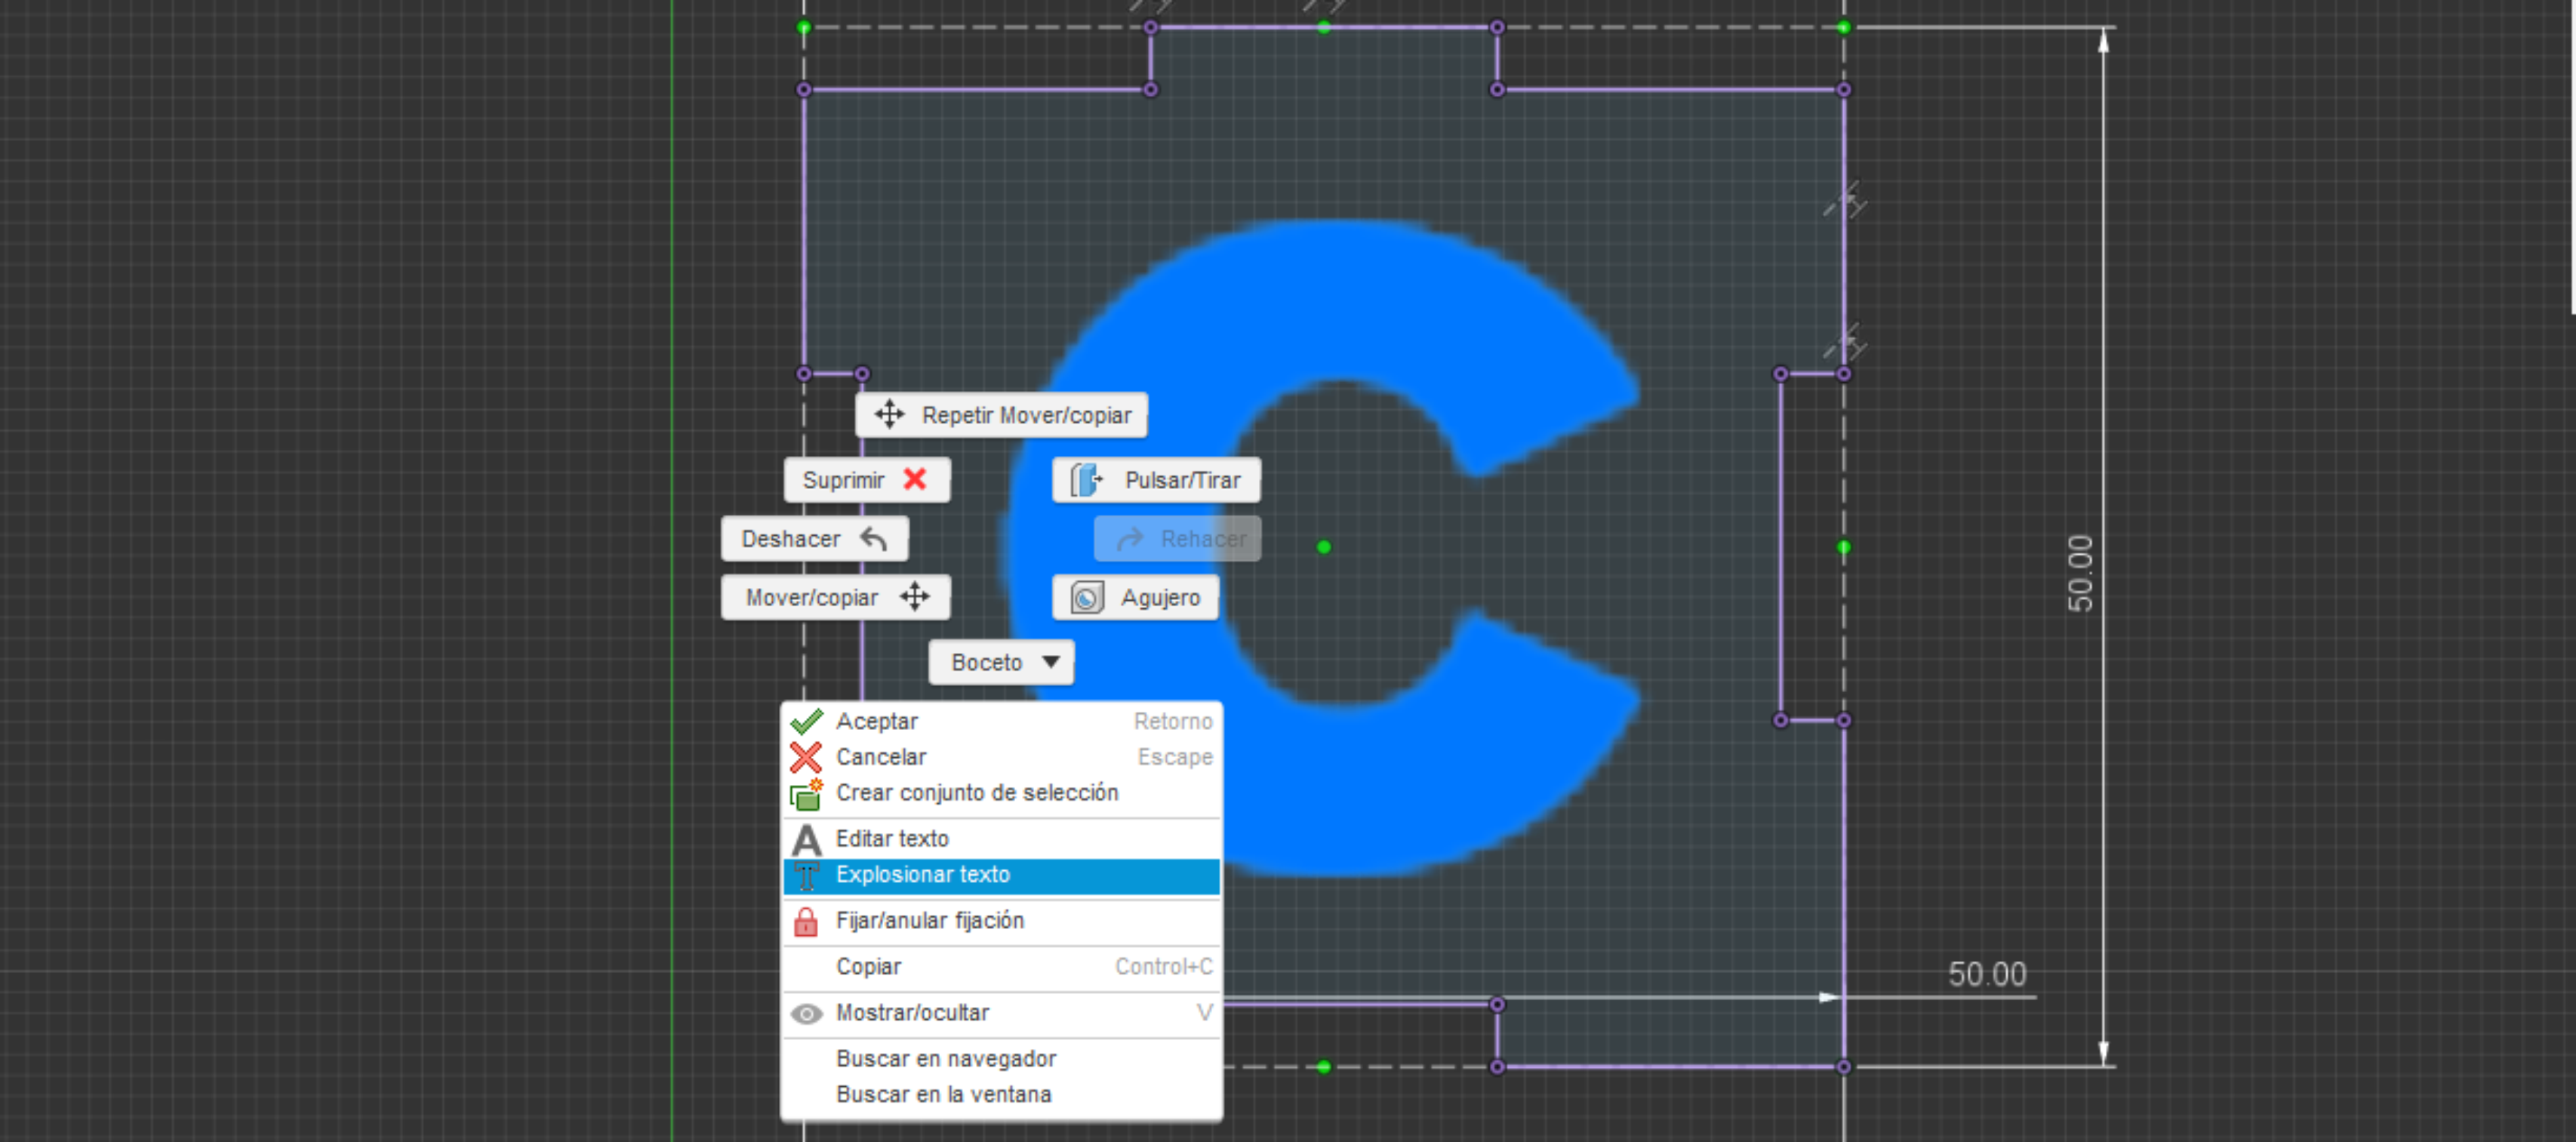Click Buscar en la ventana entry

coord(943,1094)
